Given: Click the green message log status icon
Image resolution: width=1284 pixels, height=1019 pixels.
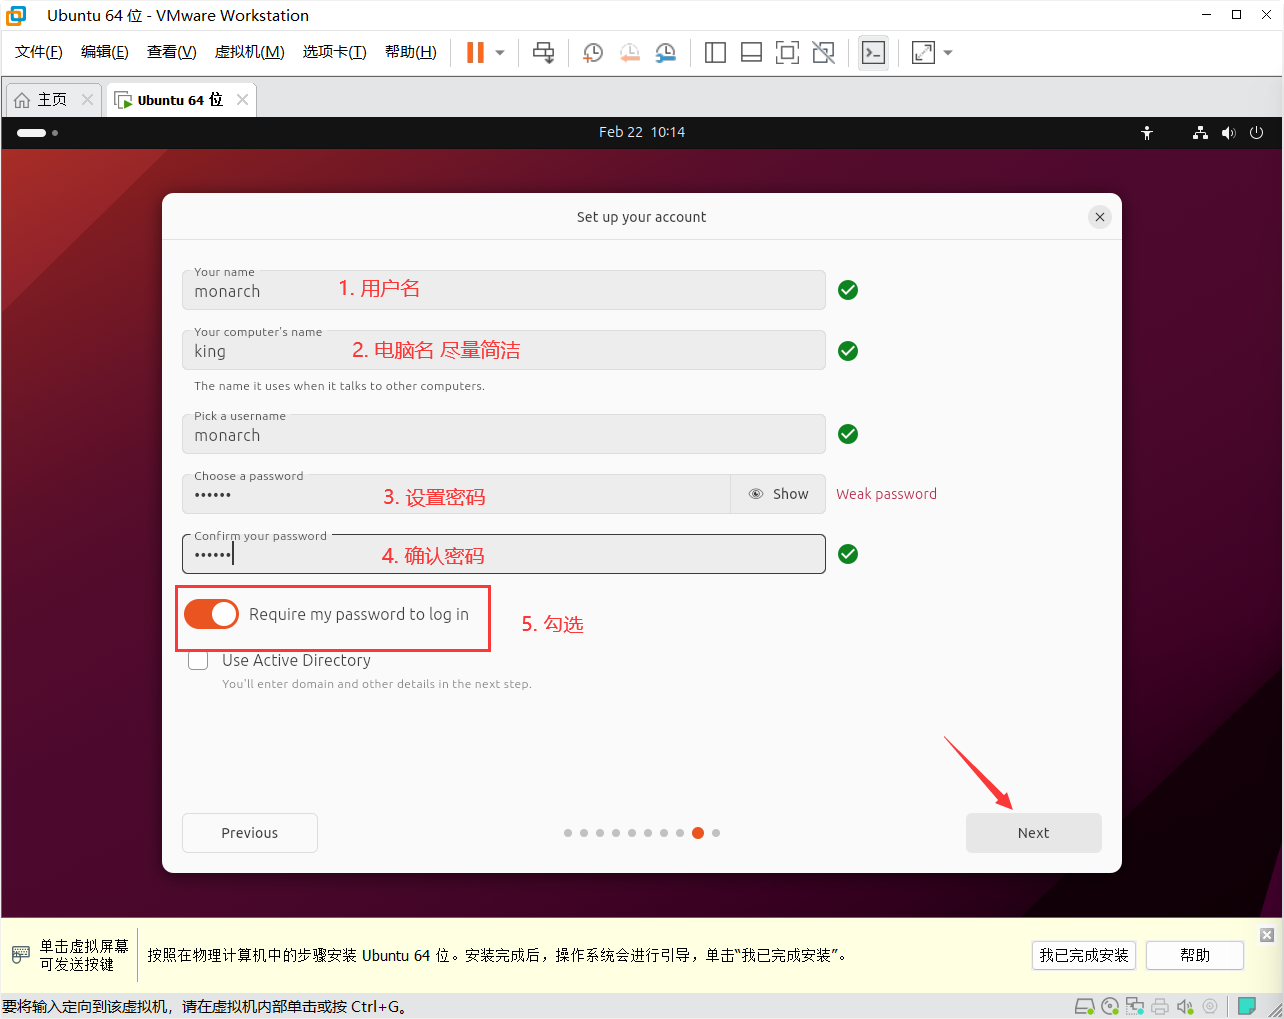Looking at the screenshot, I should [x=1247, y=1006].
